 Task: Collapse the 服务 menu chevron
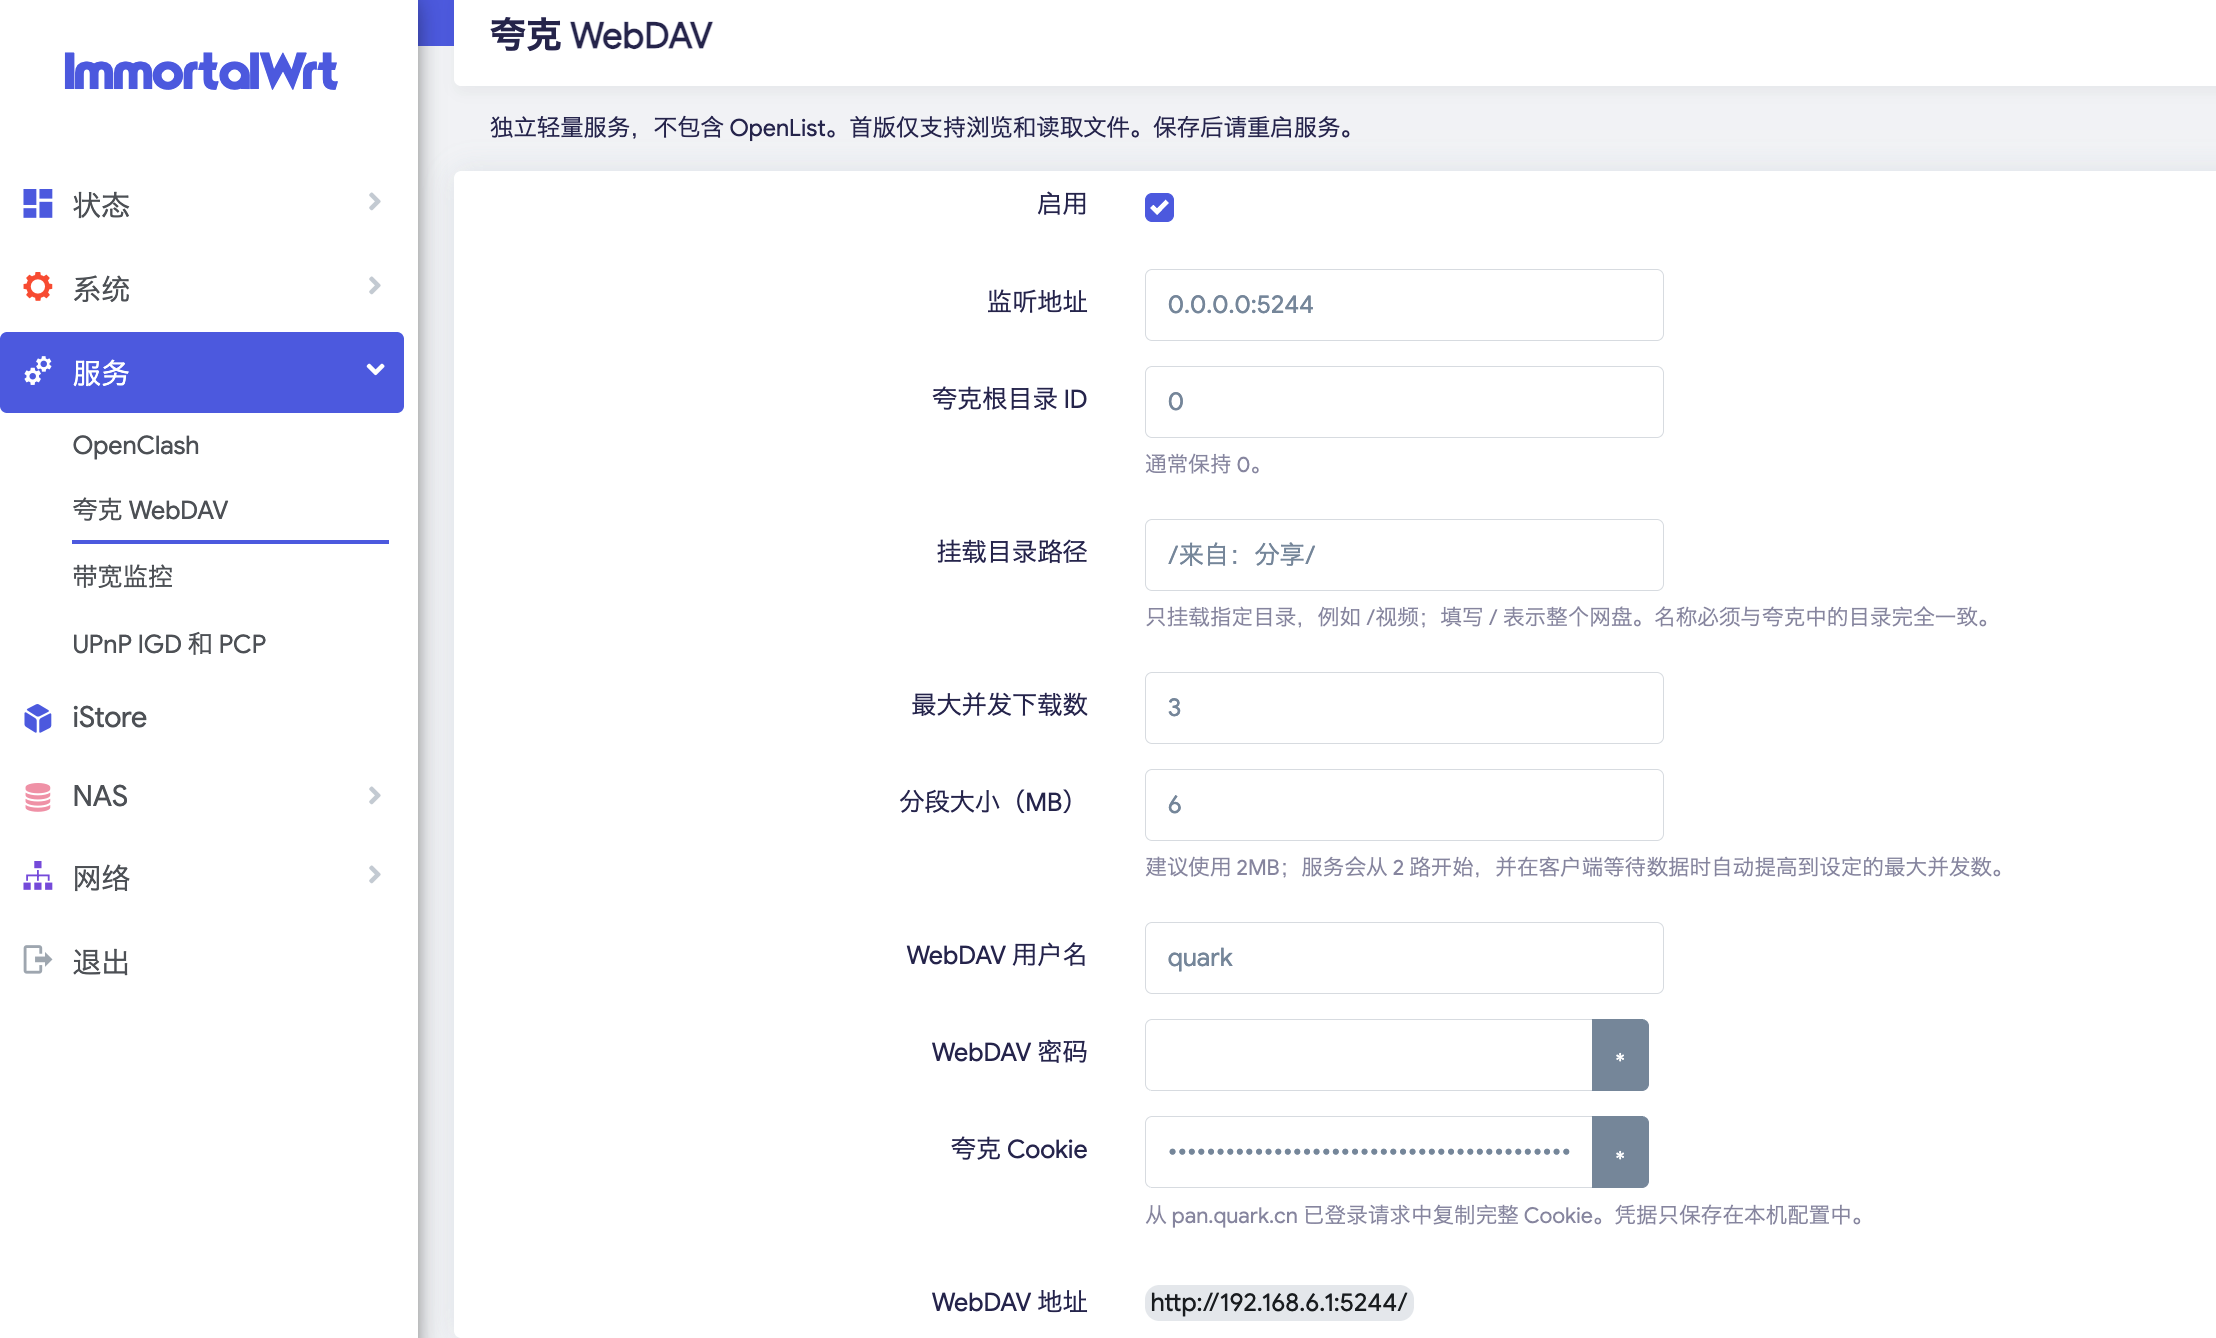point(375,370)
